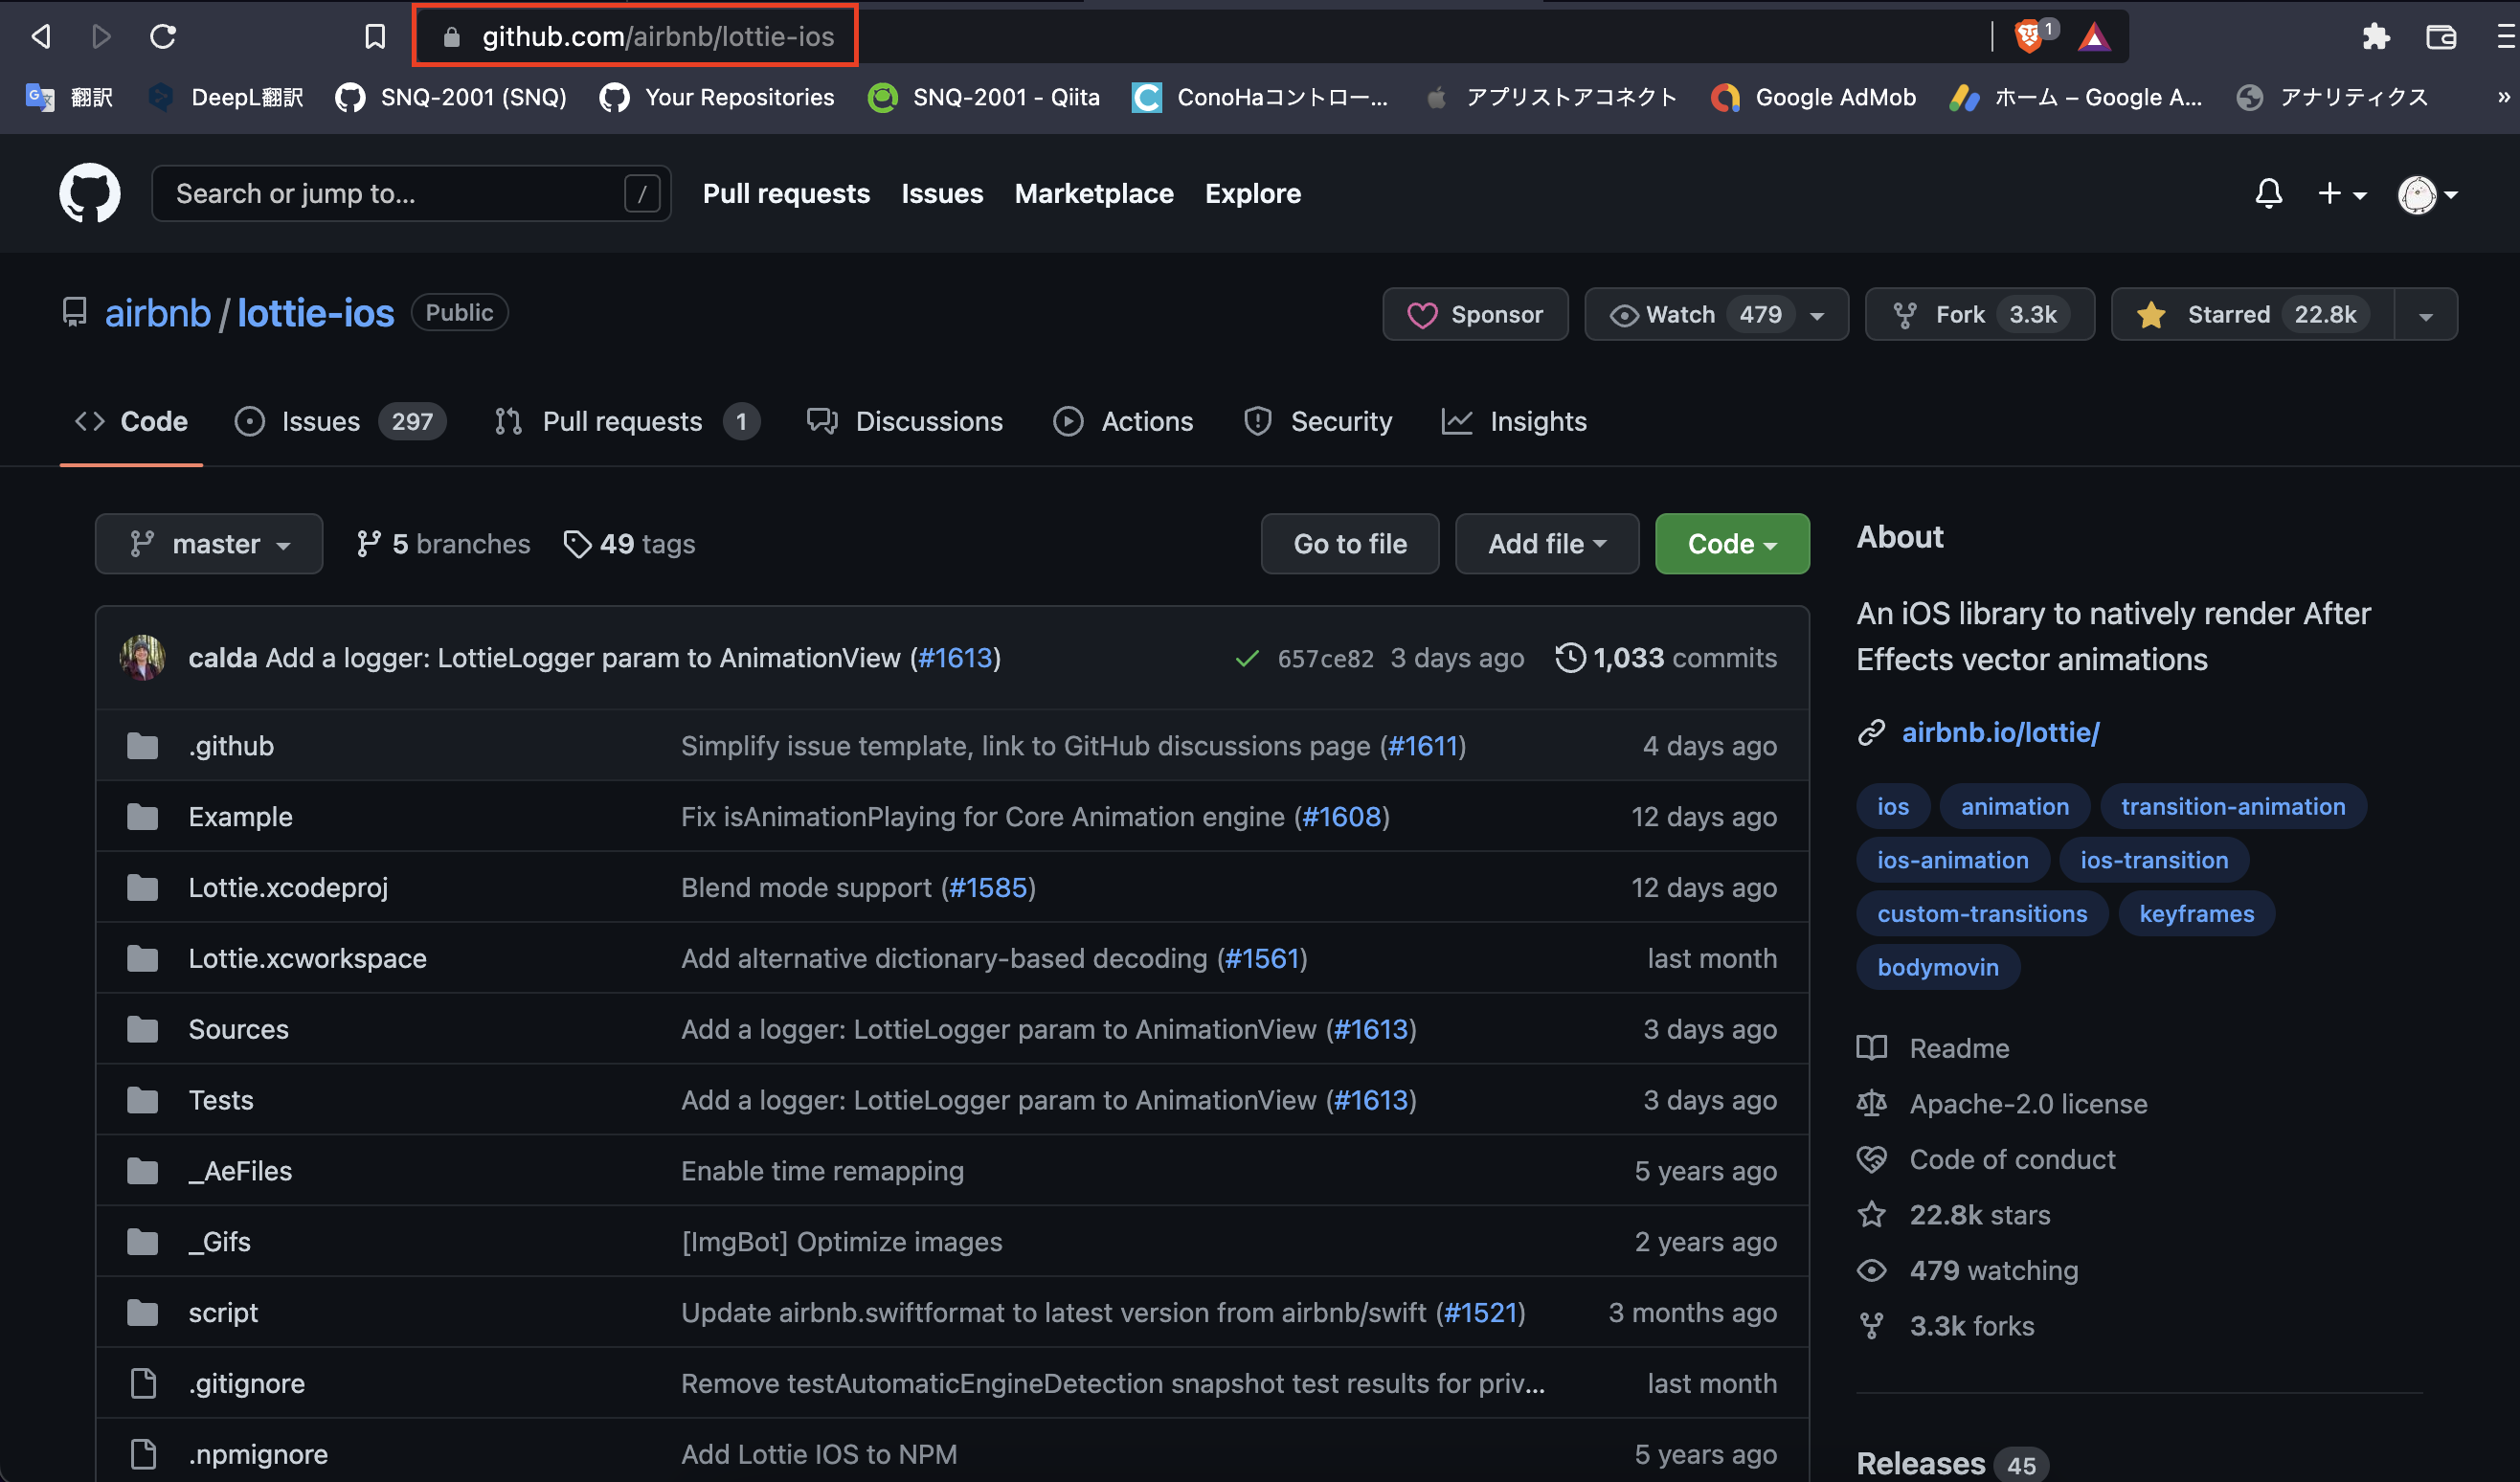Open the Brave Rewards triangle icon
Viewport: 2520px width, 1482px height.
[x=2094, y=37]
